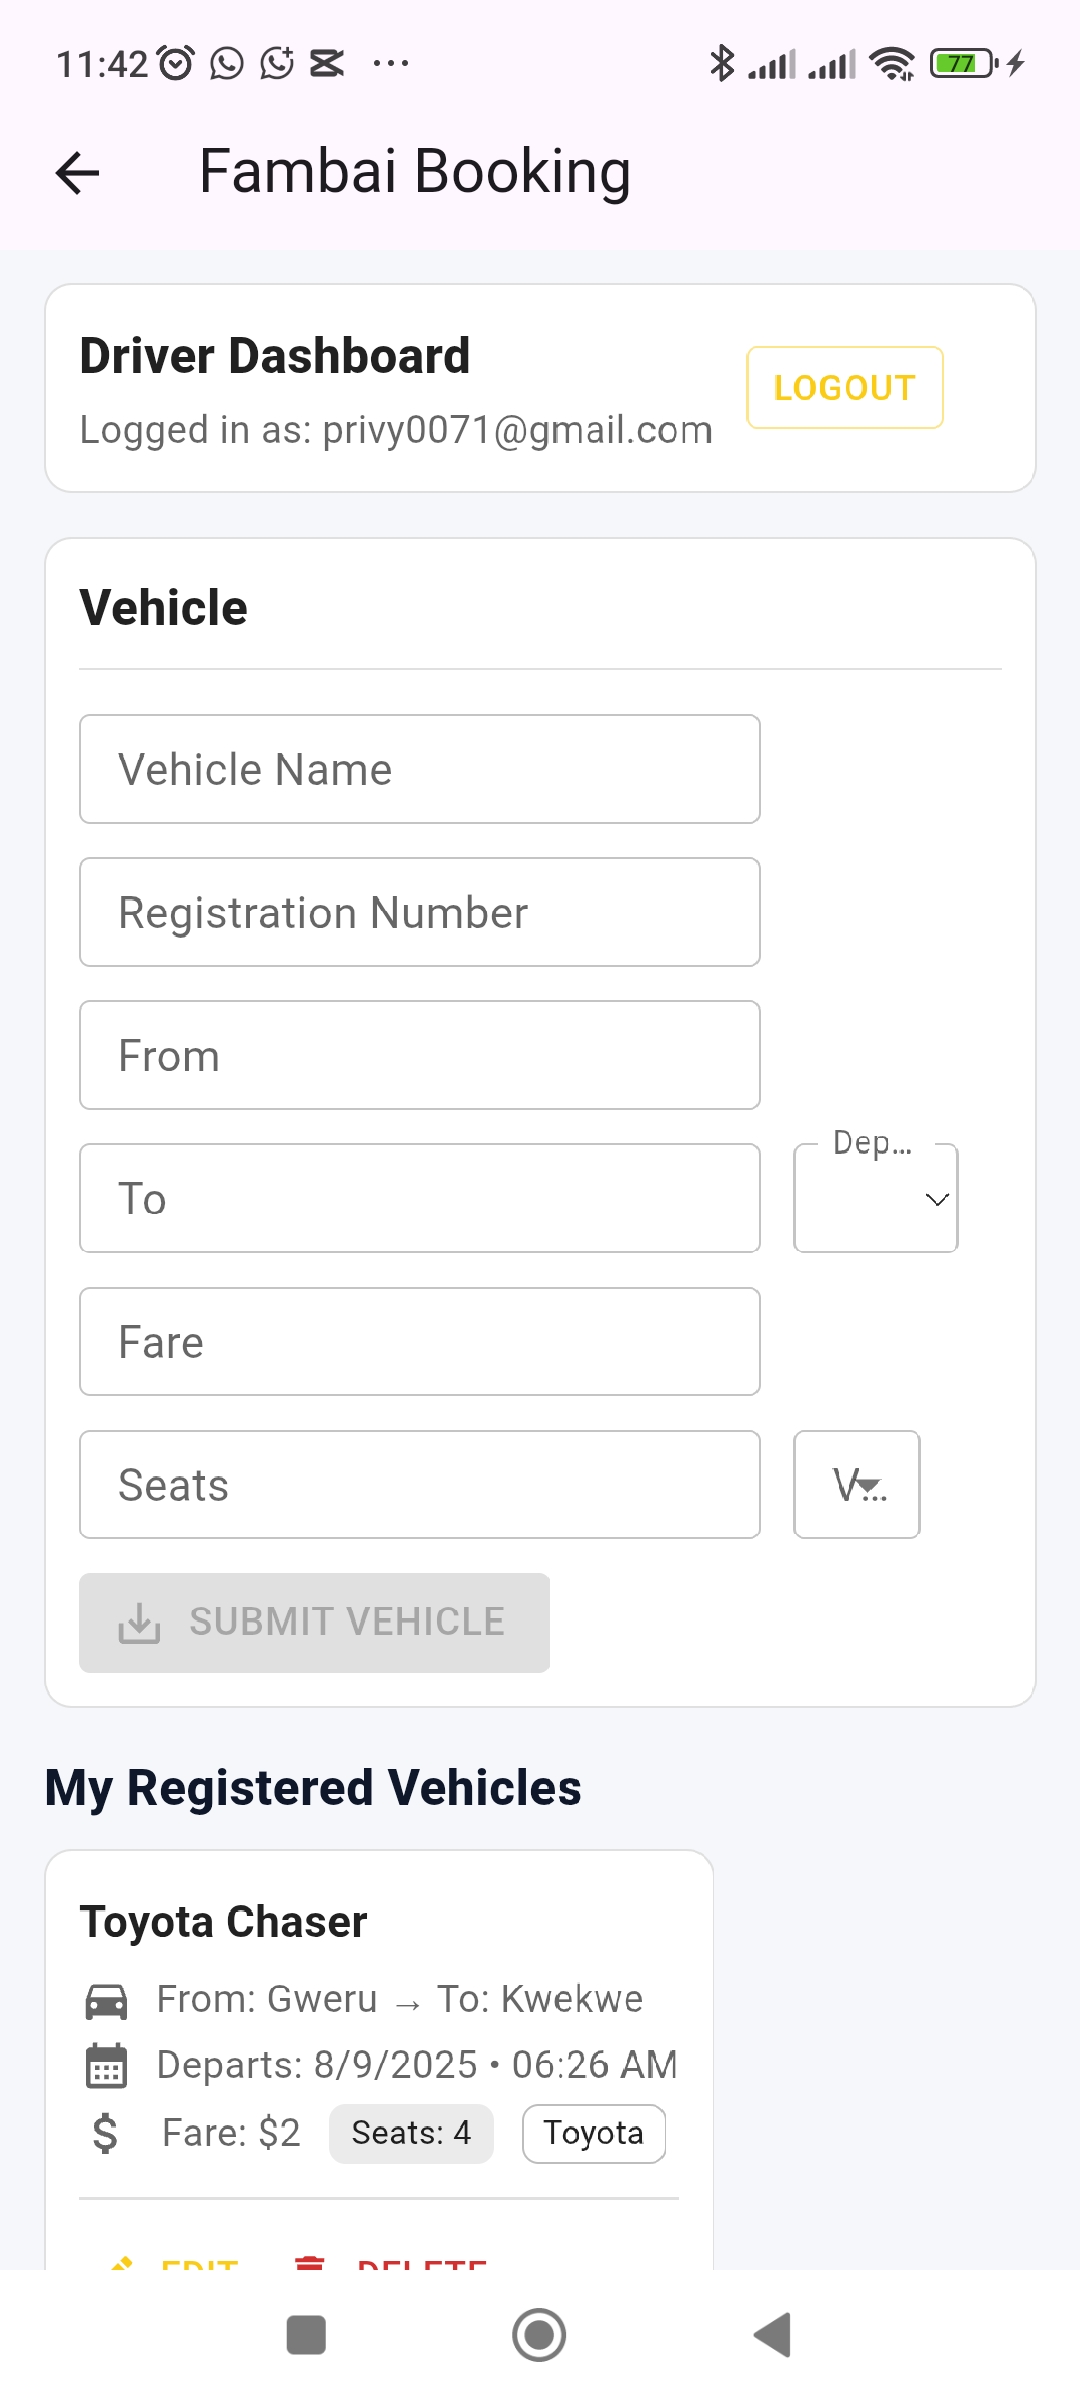
Task: Focus the Registration Number field
Action: click(x=420, y=912)
